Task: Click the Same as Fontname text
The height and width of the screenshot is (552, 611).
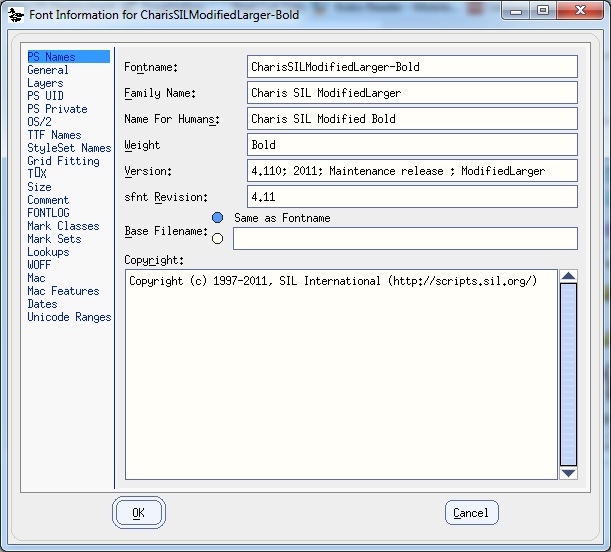Action: pyautogui.click(x=282, y=218)
